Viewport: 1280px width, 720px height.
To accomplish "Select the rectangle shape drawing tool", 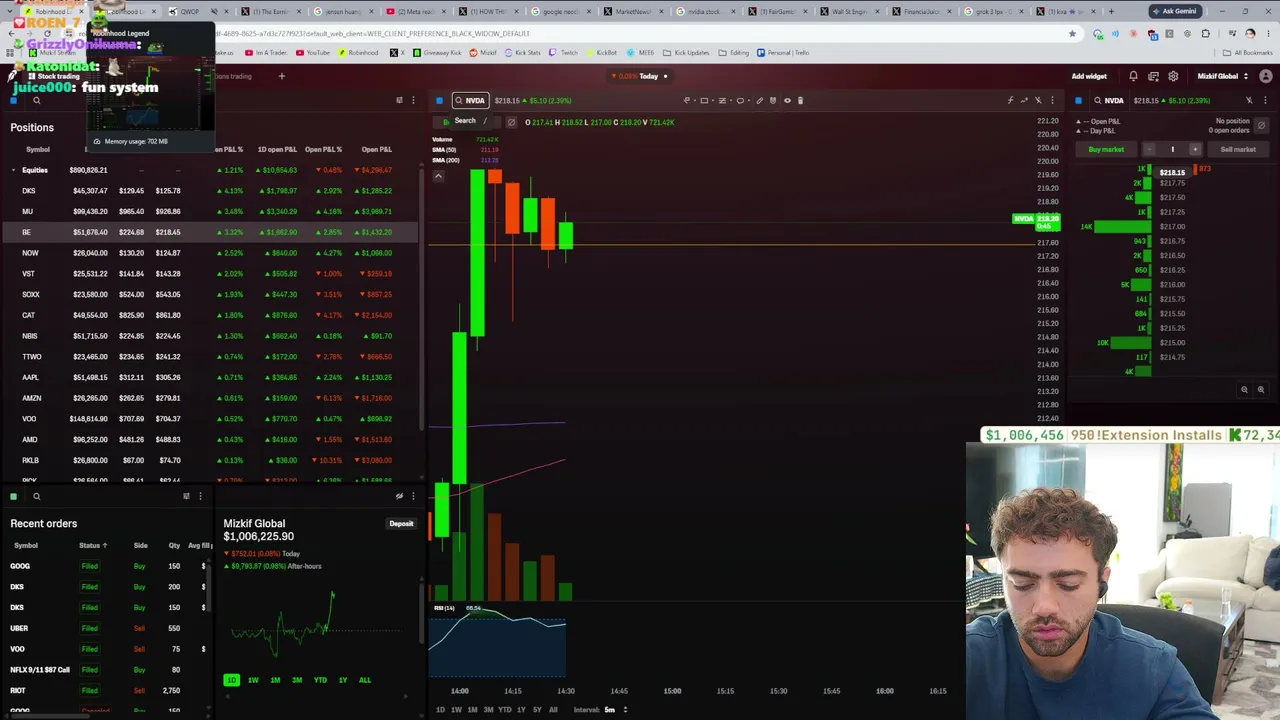I will (x=704, y=100).
